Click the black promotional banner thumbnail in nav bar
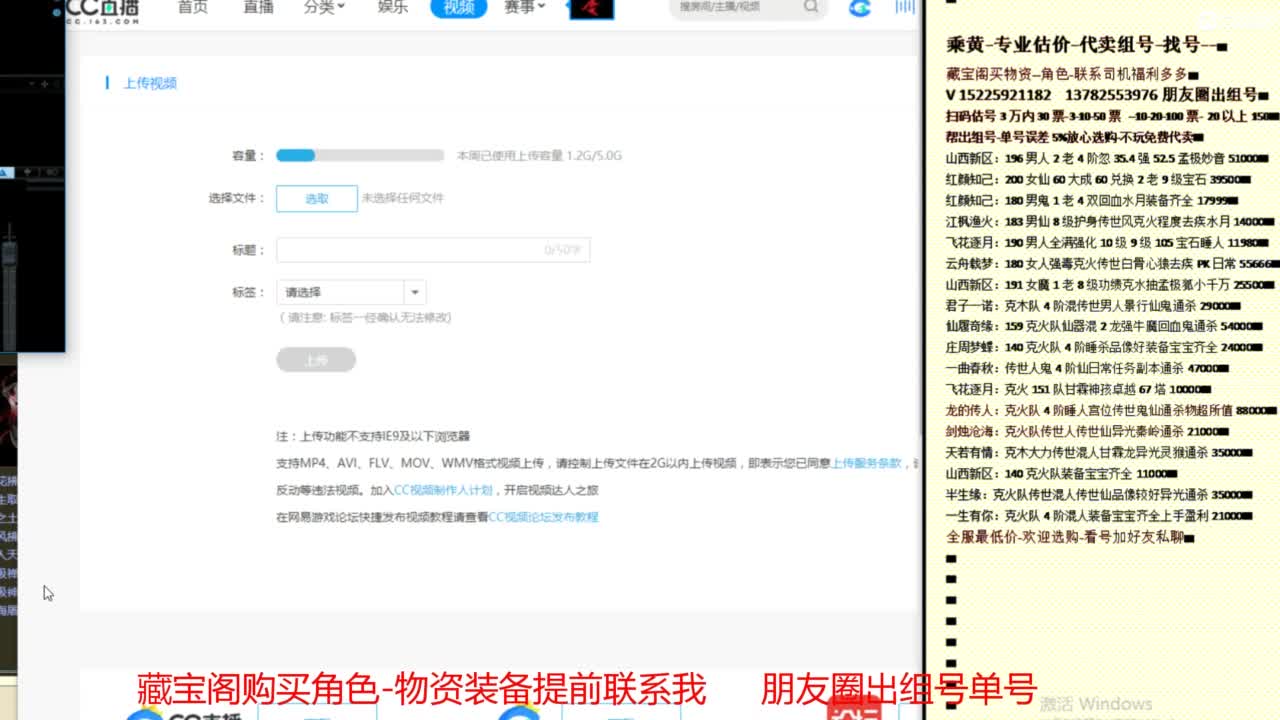 (x=591, y=10)
